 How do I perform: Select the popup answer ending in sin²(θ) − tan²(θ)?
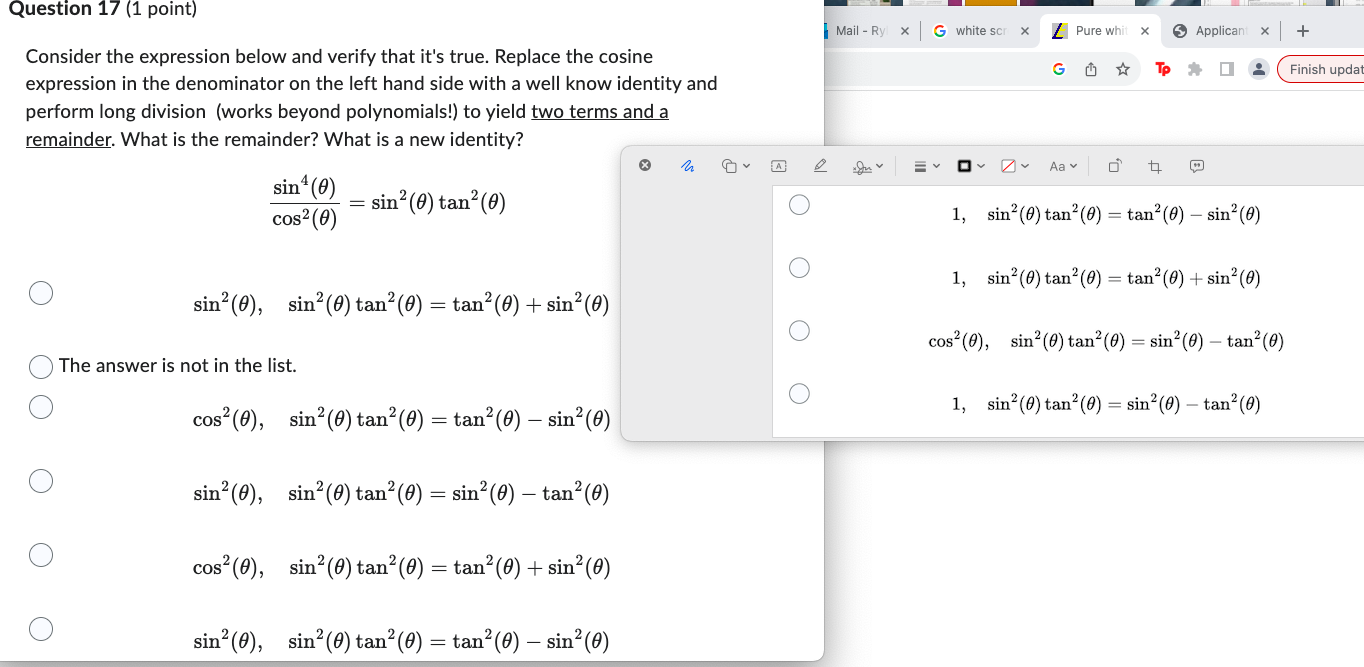point(799,393)
